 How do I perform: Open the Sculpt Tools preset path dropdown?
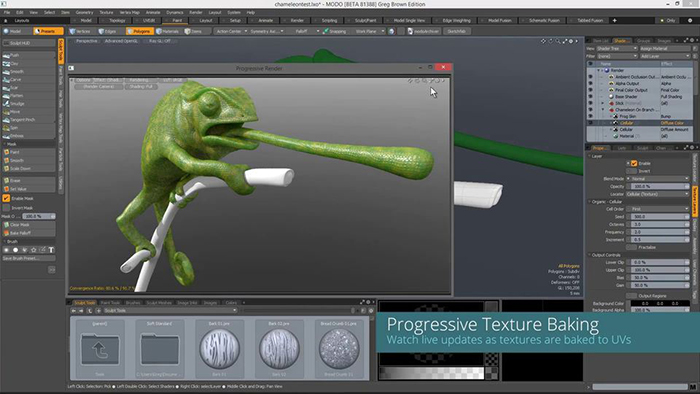coord(170,311)
